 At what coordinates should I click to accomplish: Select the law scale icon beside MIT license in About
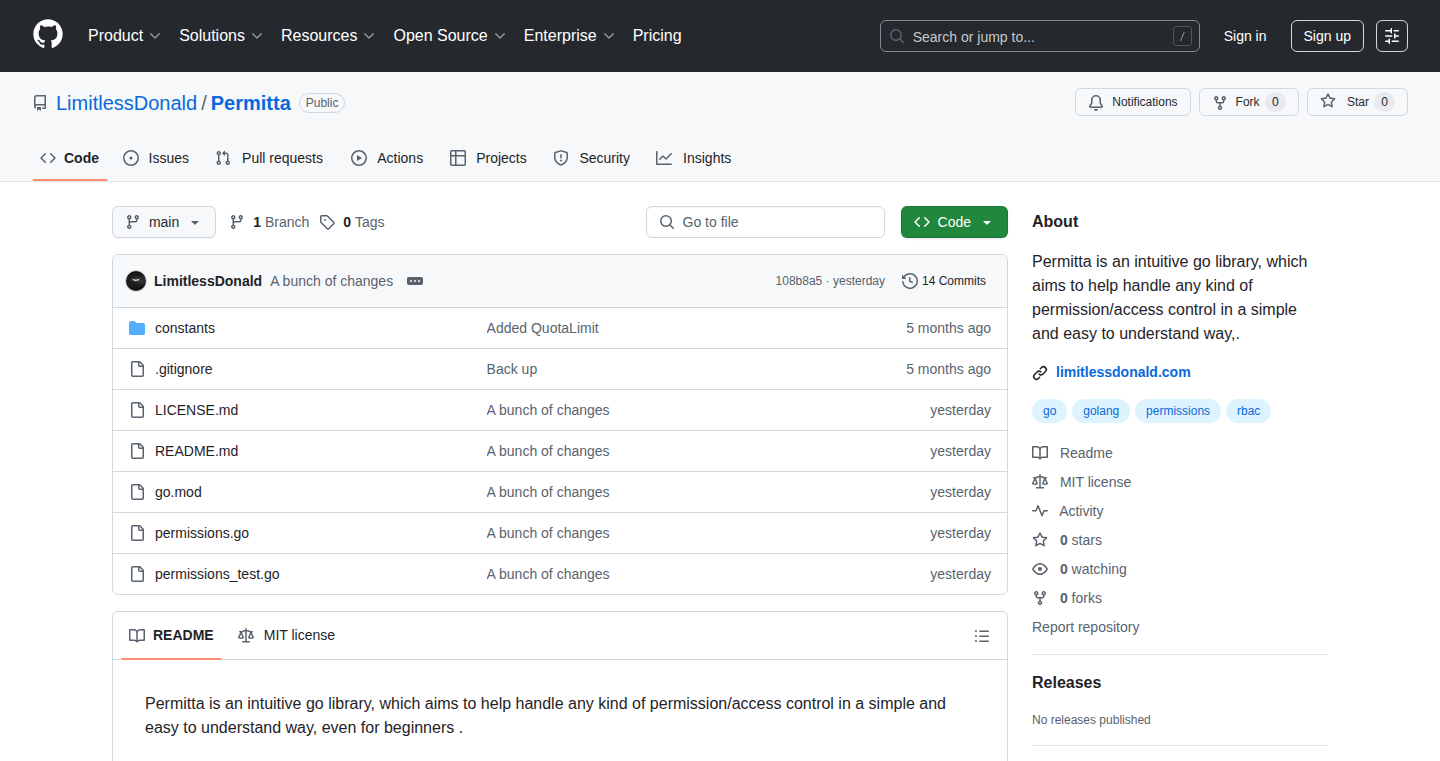[x=1040, y=482]
